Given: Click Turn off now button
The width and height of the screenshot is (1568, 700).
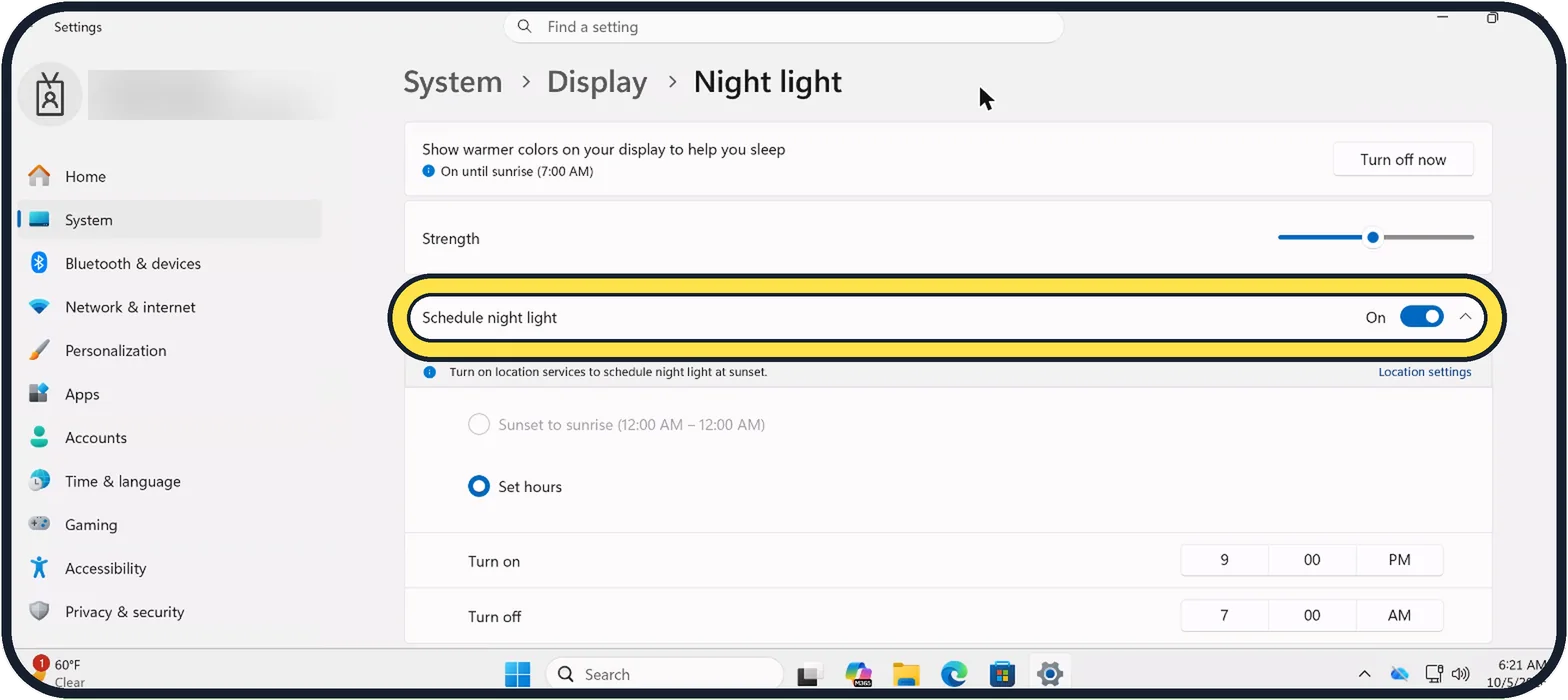Looking at the screenshot, I should tap(1403, 159).
